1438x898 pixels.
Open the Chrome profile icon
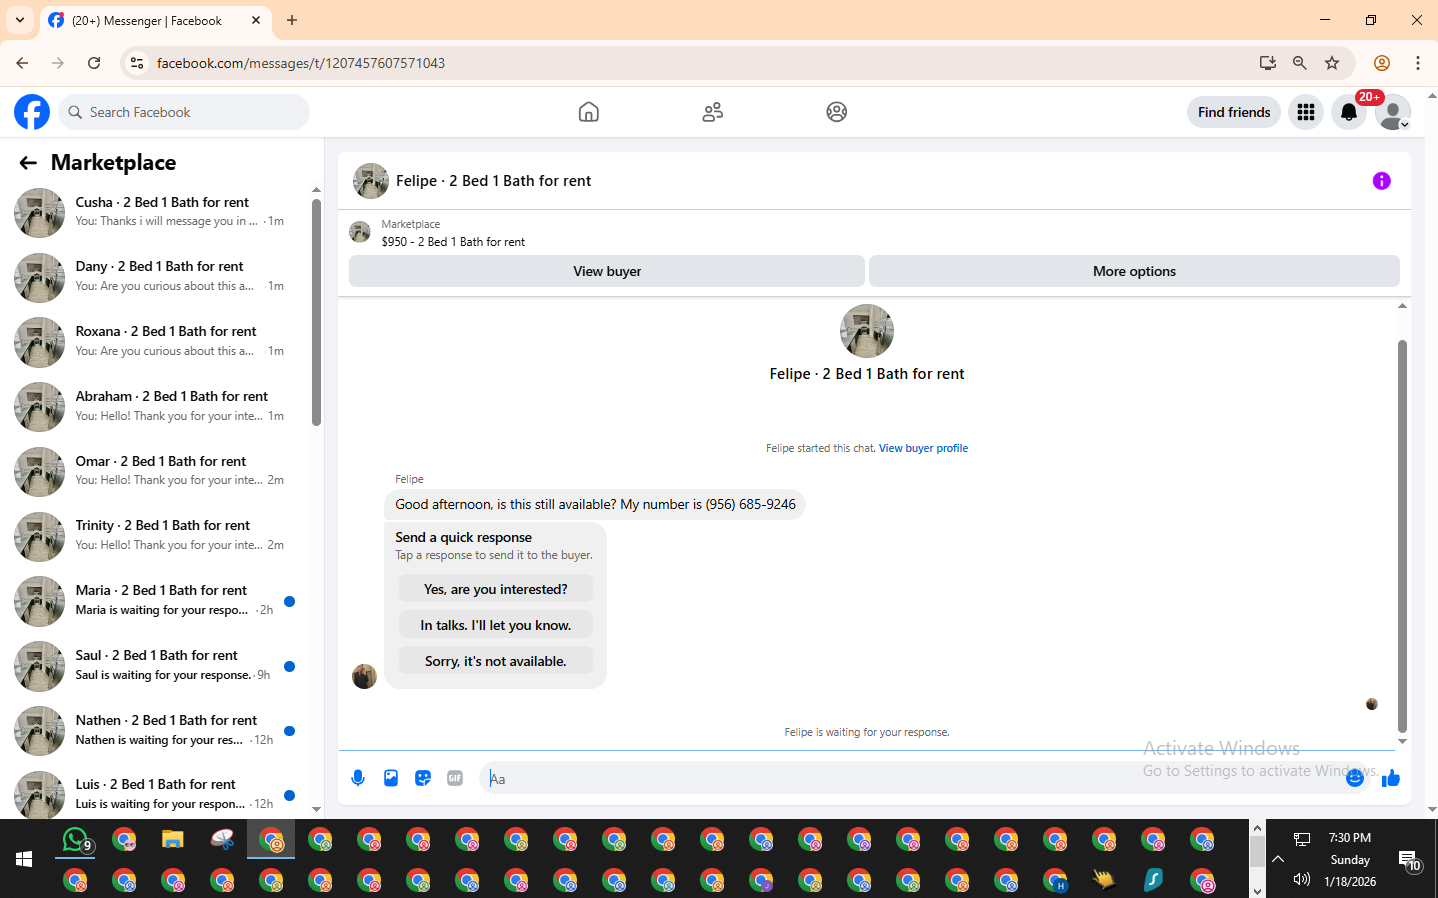click(x=1382, y=63)
